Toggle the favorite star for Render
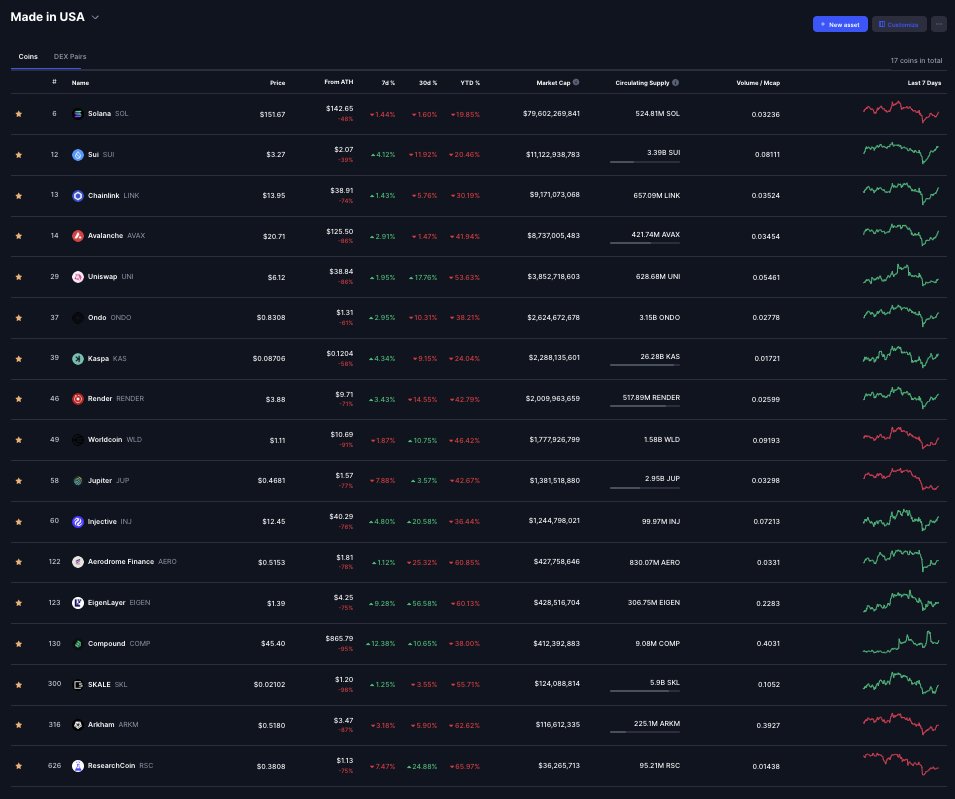955x799 pixels. (19, 399)
